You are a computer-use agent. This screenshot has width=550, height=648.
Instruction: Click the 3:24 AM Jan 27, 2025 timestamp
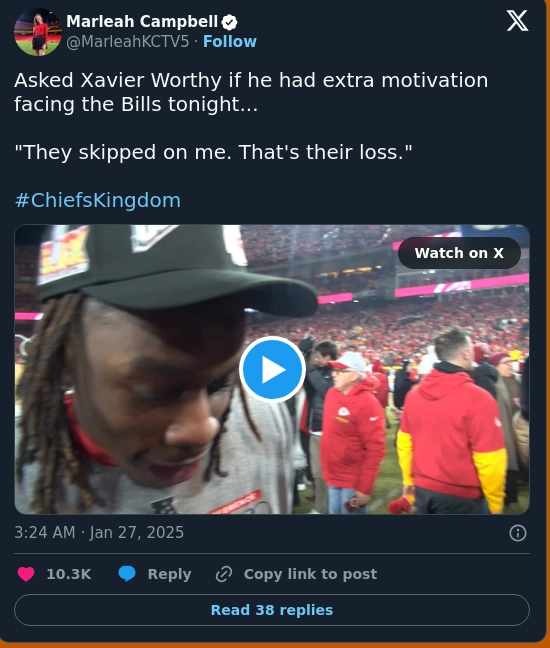[x=99, y=532]
